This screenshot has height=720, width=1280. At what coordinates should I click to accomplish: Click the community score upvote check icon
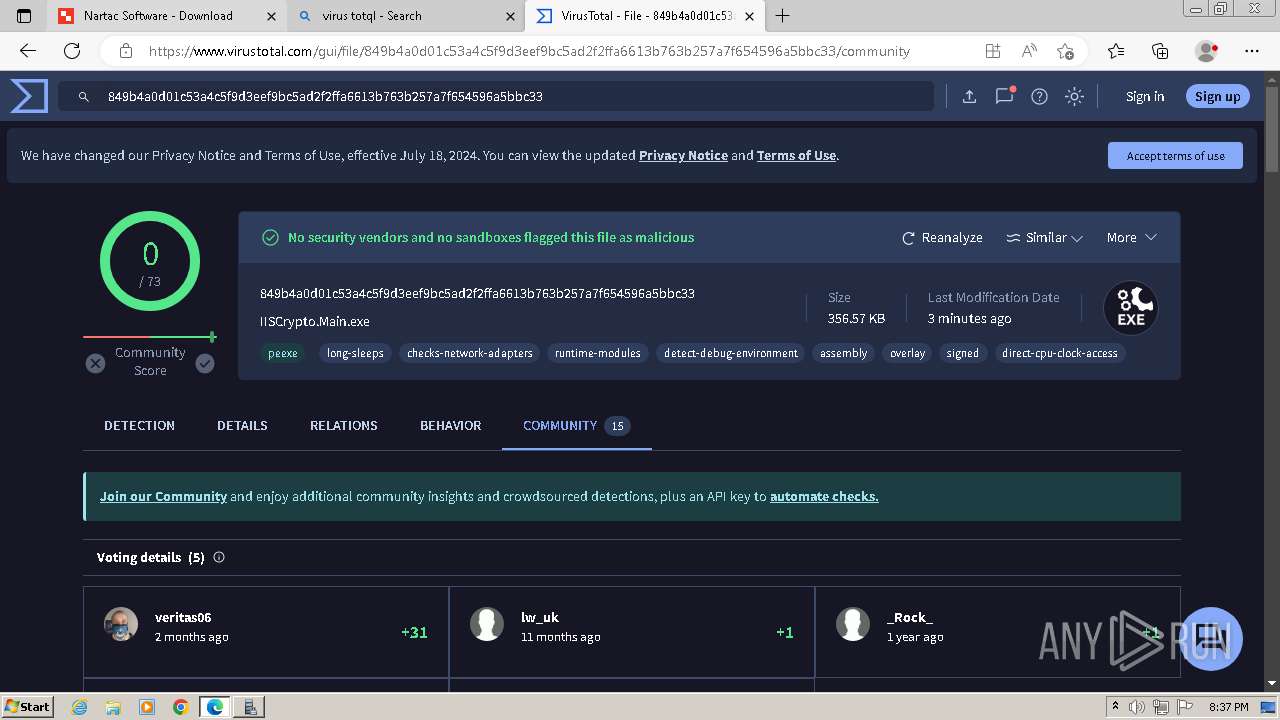pyautogui.click(x=205, y=363)
